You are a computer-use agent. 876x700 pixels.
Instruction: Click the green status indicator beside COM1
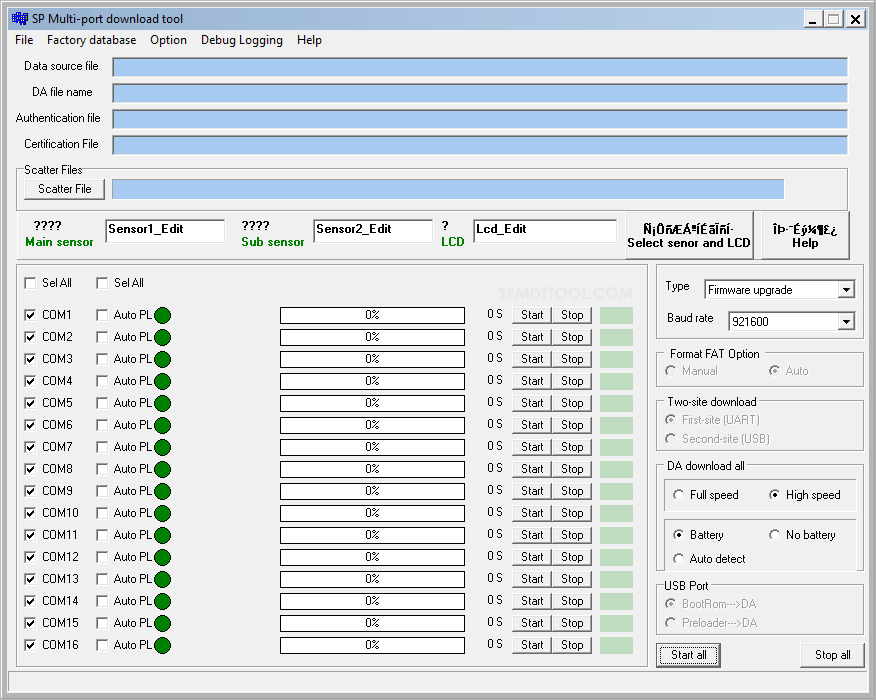tap(163, 314)
